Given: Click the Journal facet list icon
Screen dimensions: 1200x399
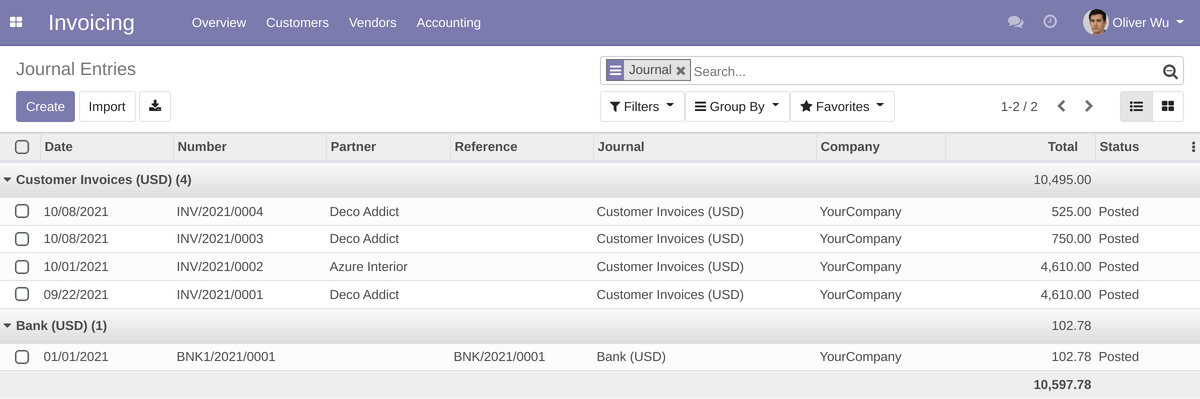Looking at the screenshot, I should point(615,71).
